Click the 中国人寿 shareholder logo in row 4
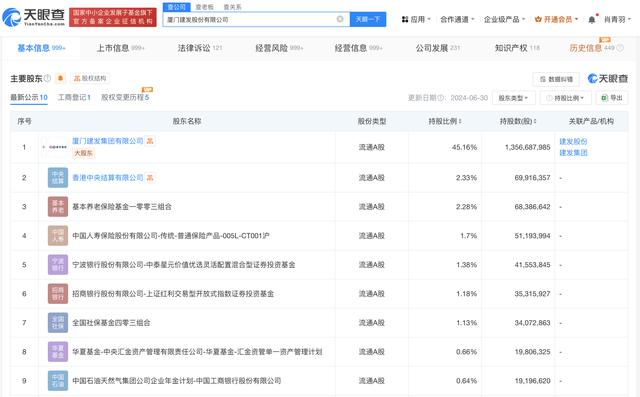 point(58,235)
